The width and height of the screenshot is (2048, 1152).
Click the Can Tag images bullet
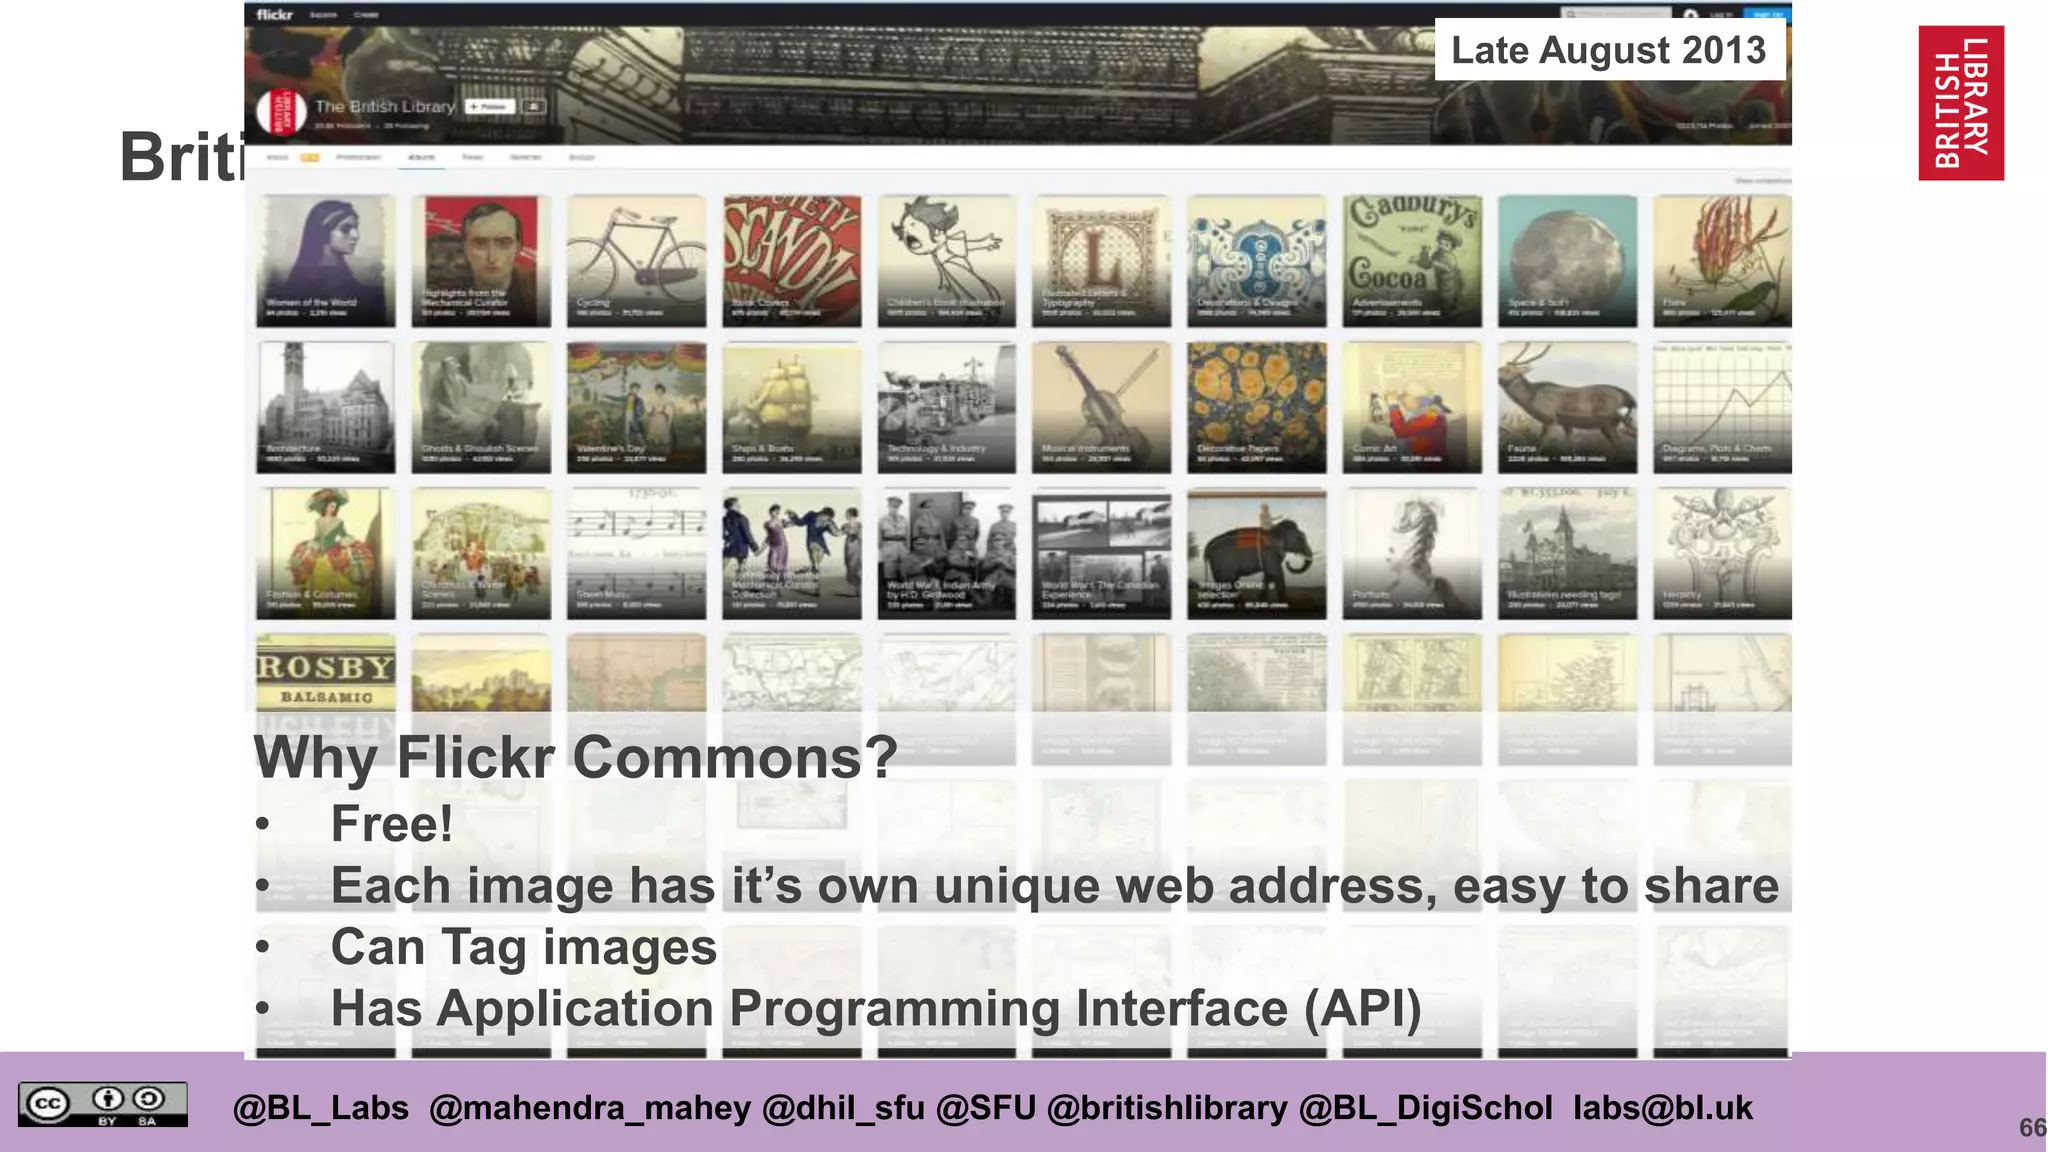524,947
